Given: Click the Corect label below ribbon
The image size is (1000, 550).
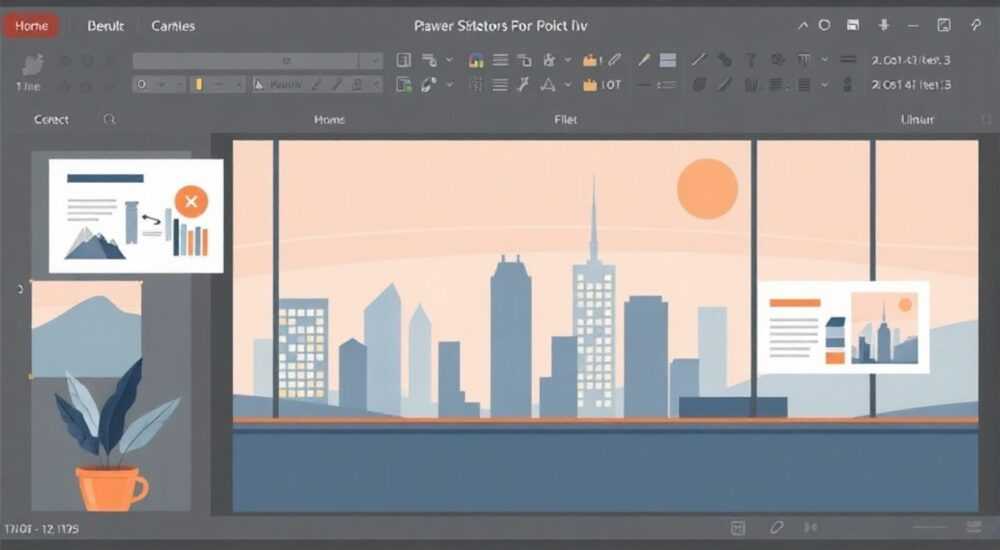Looking at the screenshot, I should pos(51,119).
